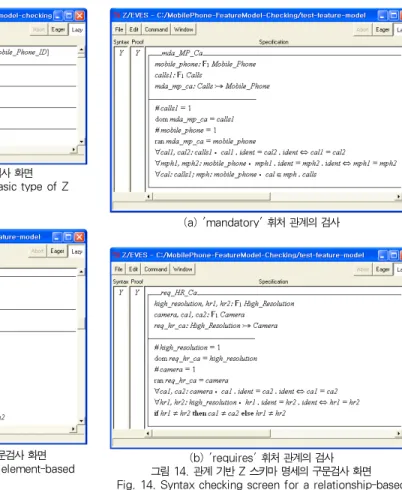The width and height of the screenshot is (402, 490).
Task: Click right scroll arrow in mda_MP_Ca window
Action: click(x=398, y=197)
